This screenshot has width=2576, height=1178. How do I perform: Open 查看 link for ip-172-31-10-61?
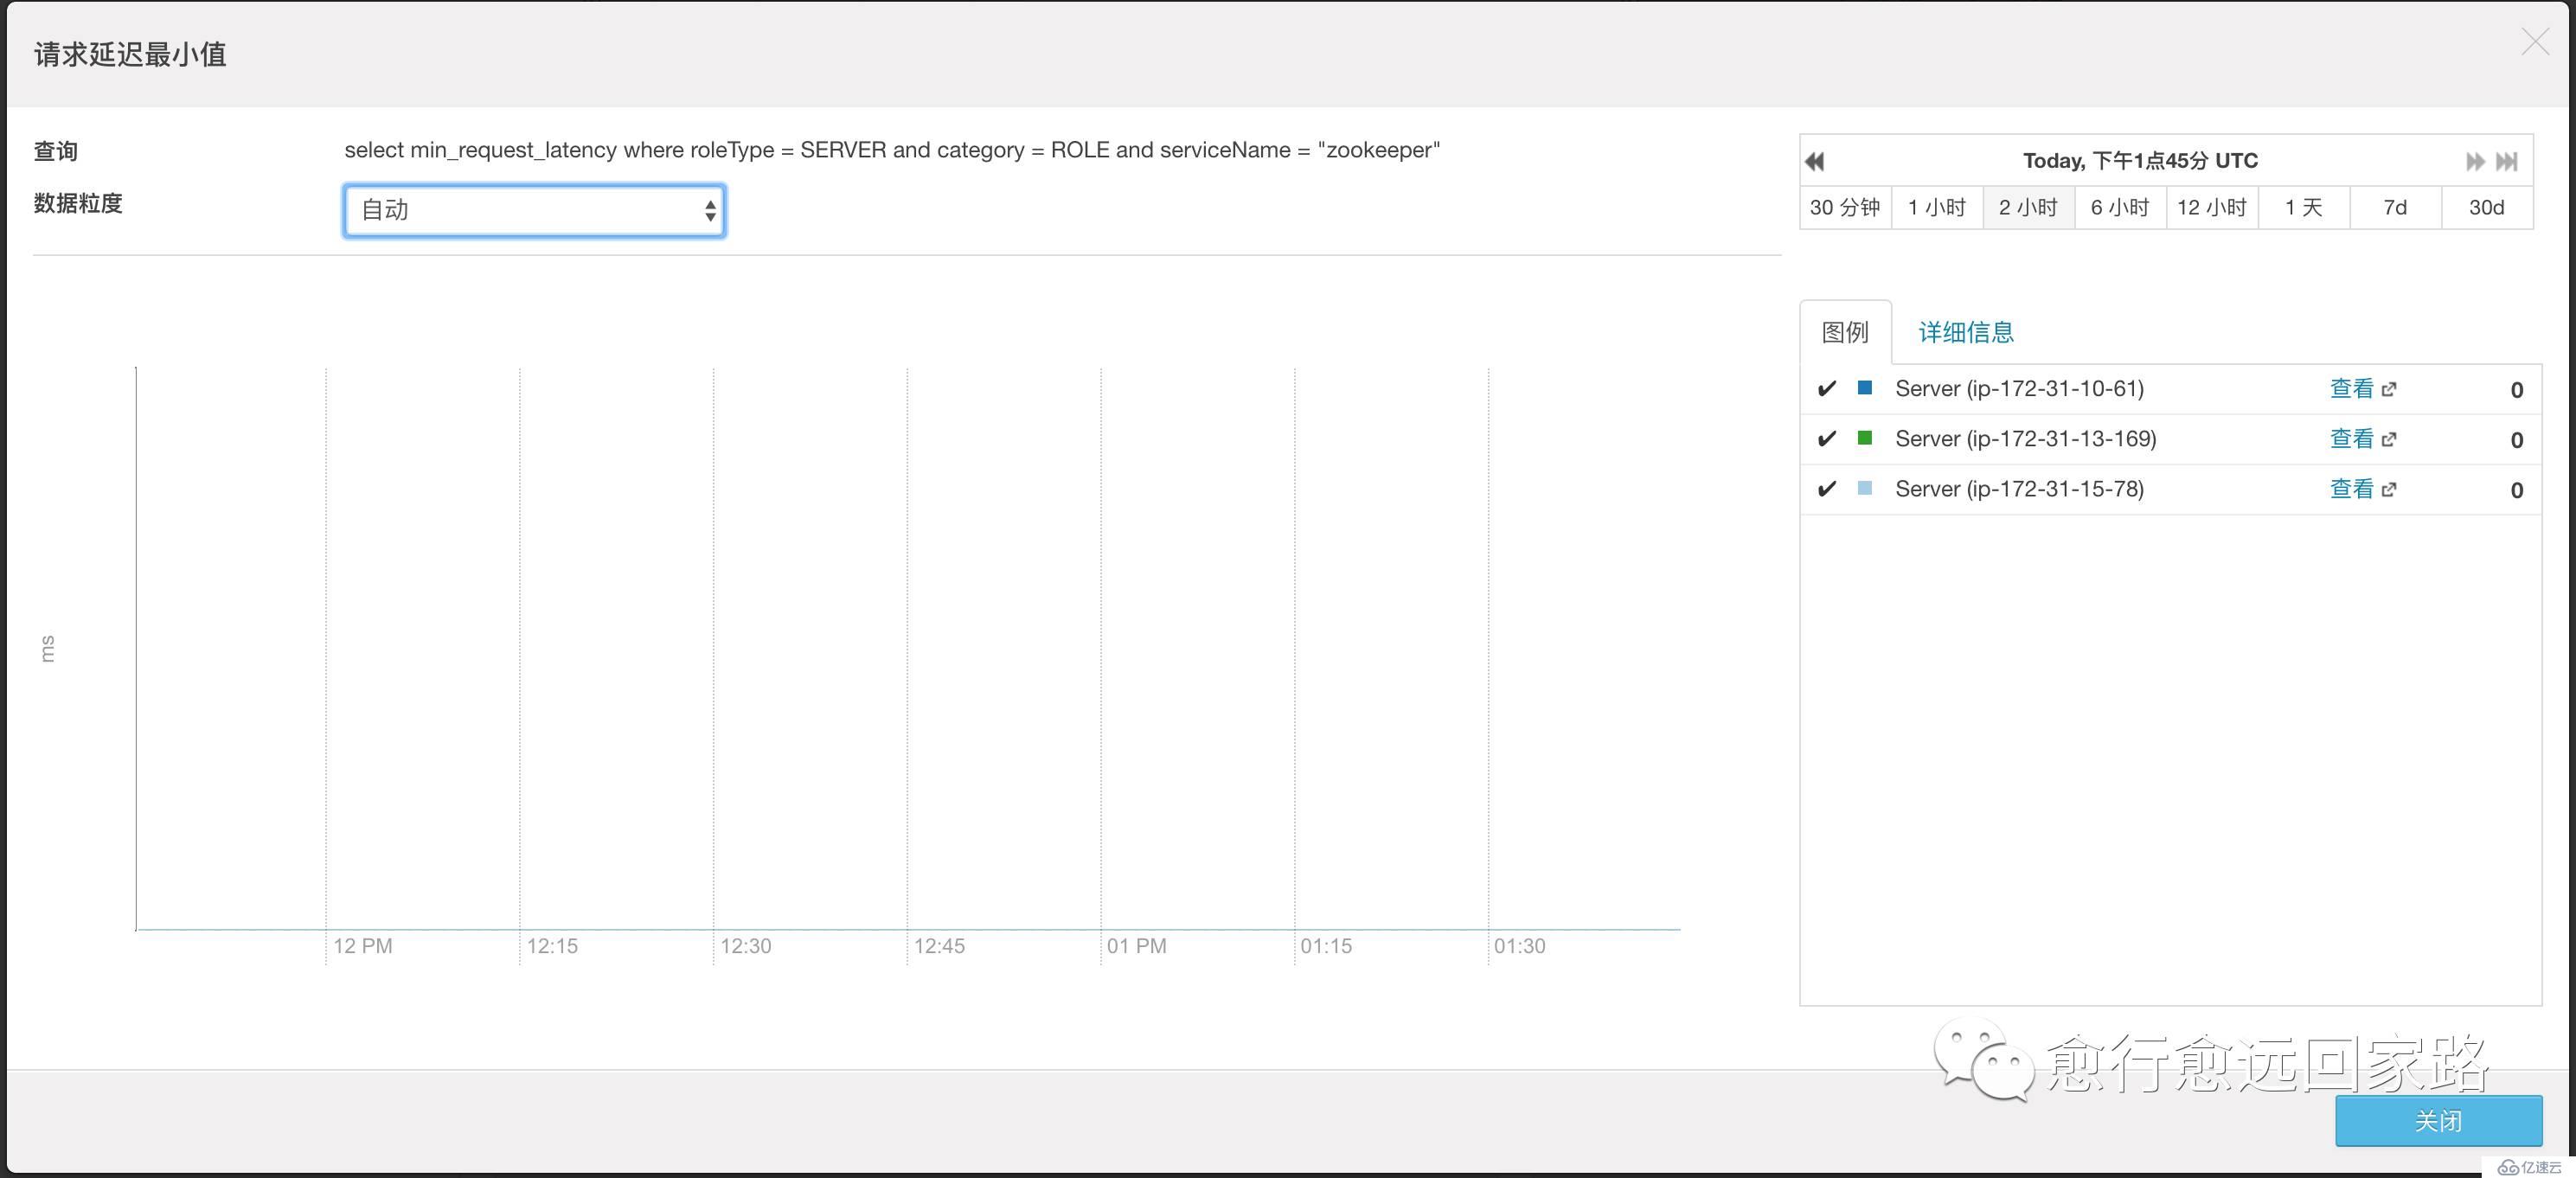pyautogui.click(x=2351, y=389)
